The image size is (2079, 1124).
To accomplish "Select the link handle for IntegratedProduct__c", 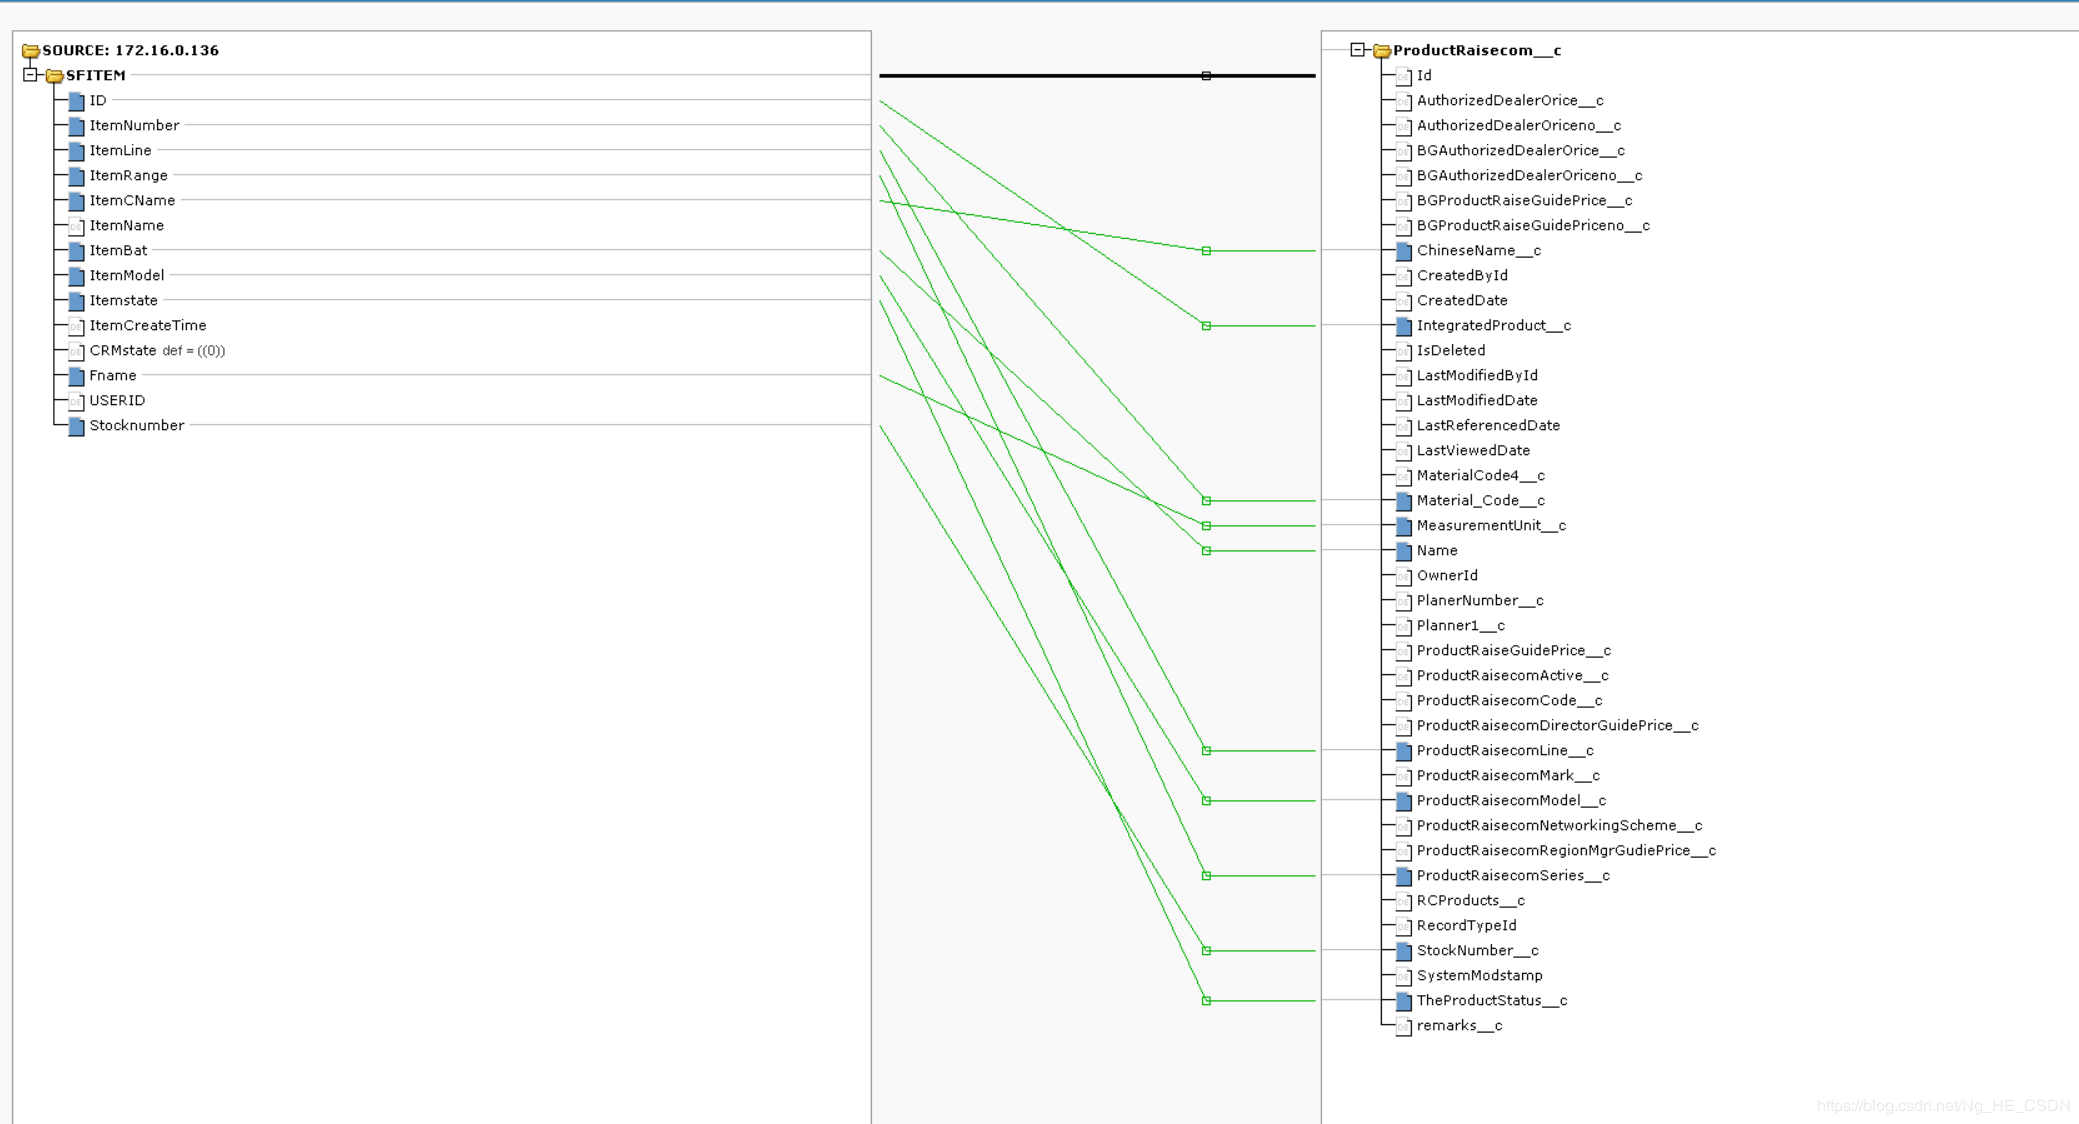I will [x=1206, y=326].
